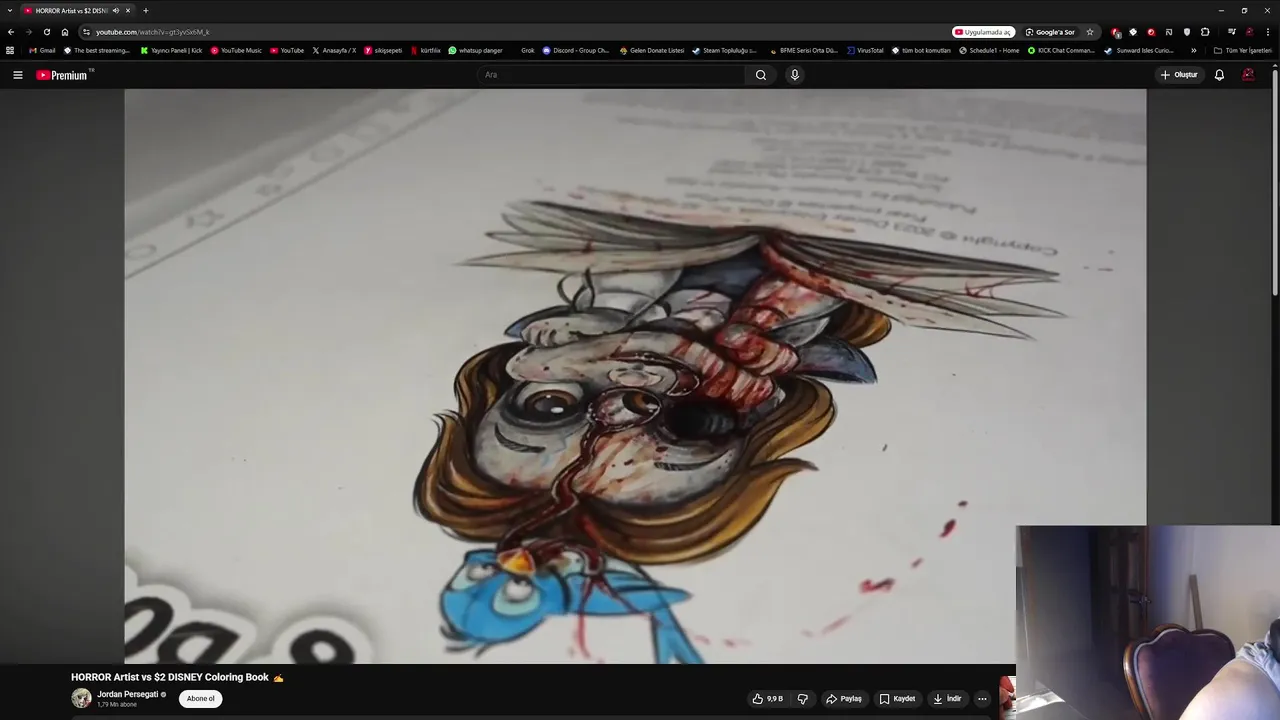Click the video player to pause
1280x720 pixels.
click(635, 376)
